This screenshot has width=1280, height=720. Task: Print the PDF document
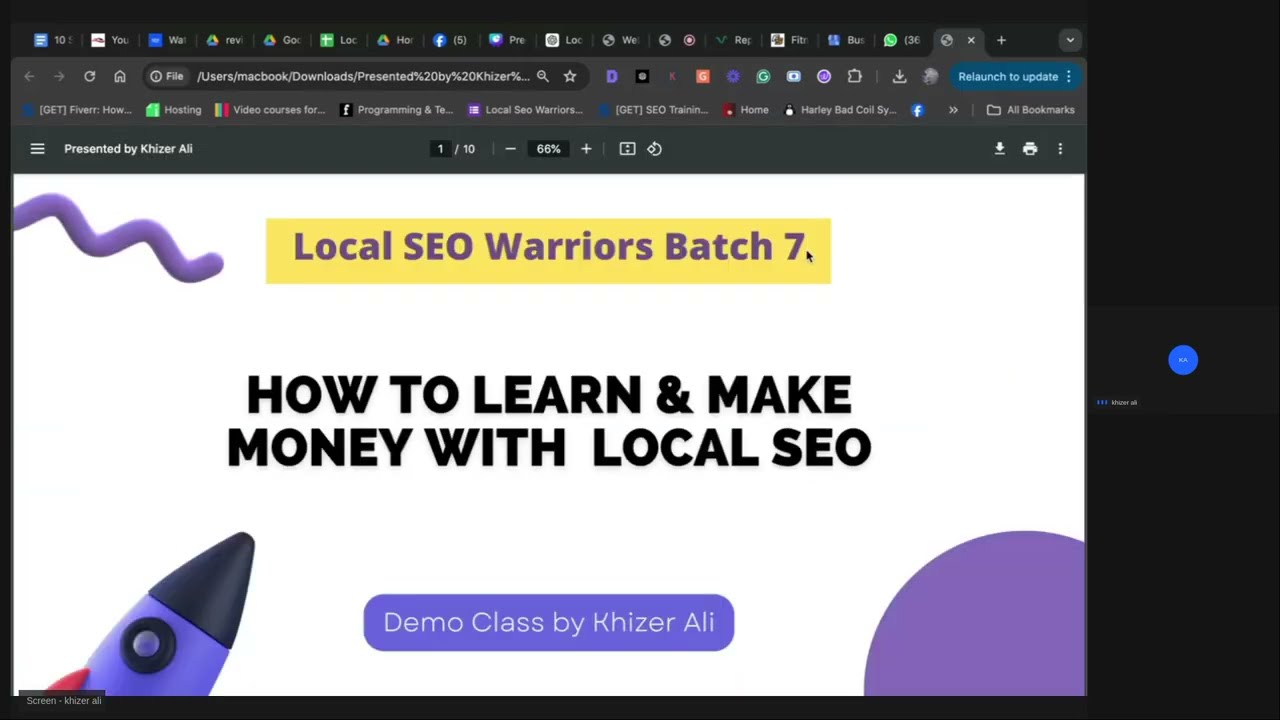point(1030,149)
